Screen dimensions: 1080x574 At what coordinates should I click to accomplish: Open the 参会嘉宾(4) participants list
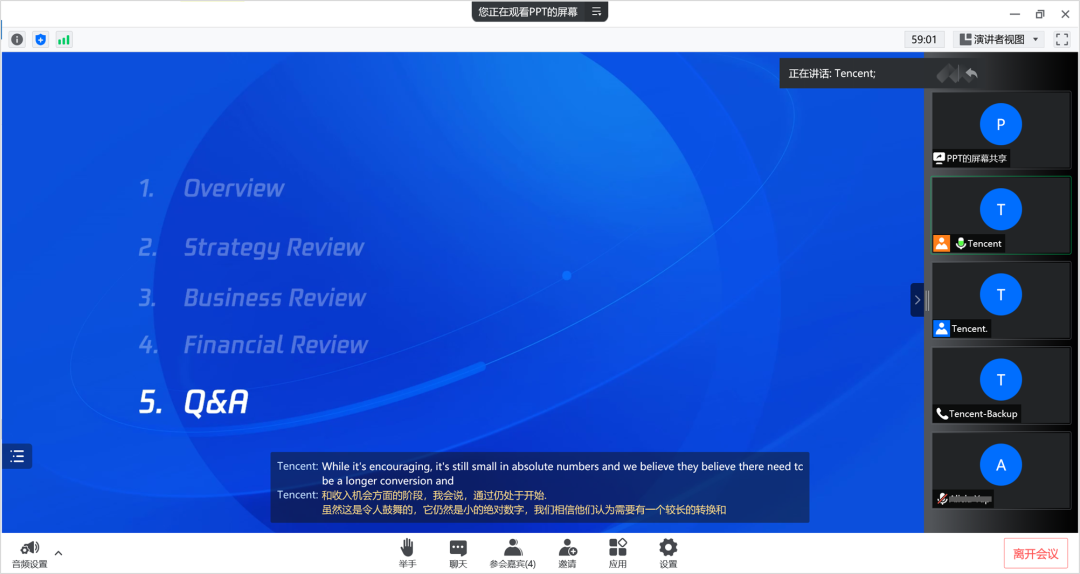pos(512,553)
